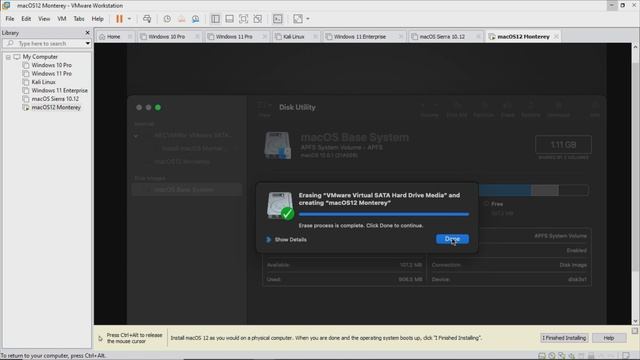The image size is (640, 360).
Task: Open the Help menu
Action: point(98,19)
